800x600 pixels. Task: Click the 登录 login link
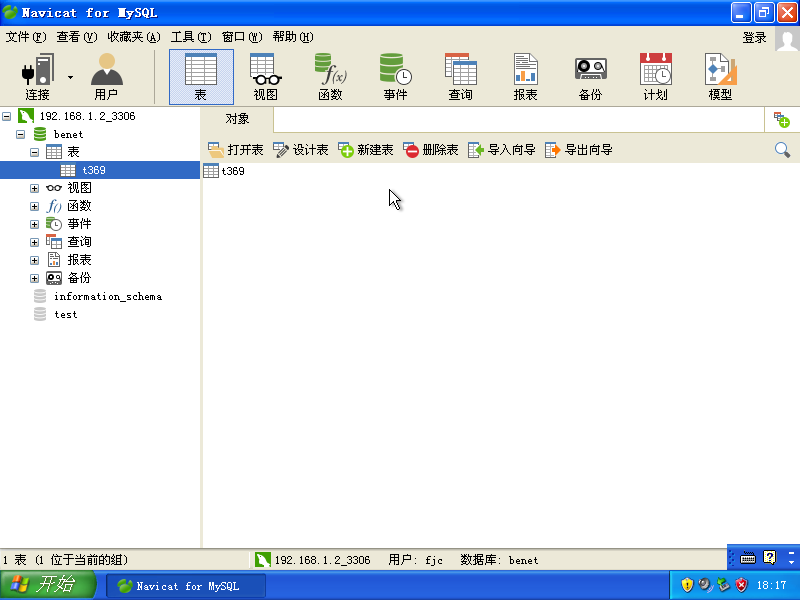click(x=755, y=37)
